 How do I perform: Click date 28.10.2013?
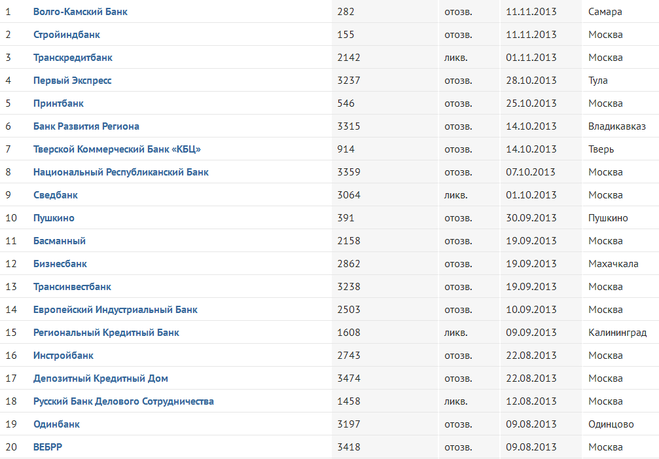[x=531, y=81]
